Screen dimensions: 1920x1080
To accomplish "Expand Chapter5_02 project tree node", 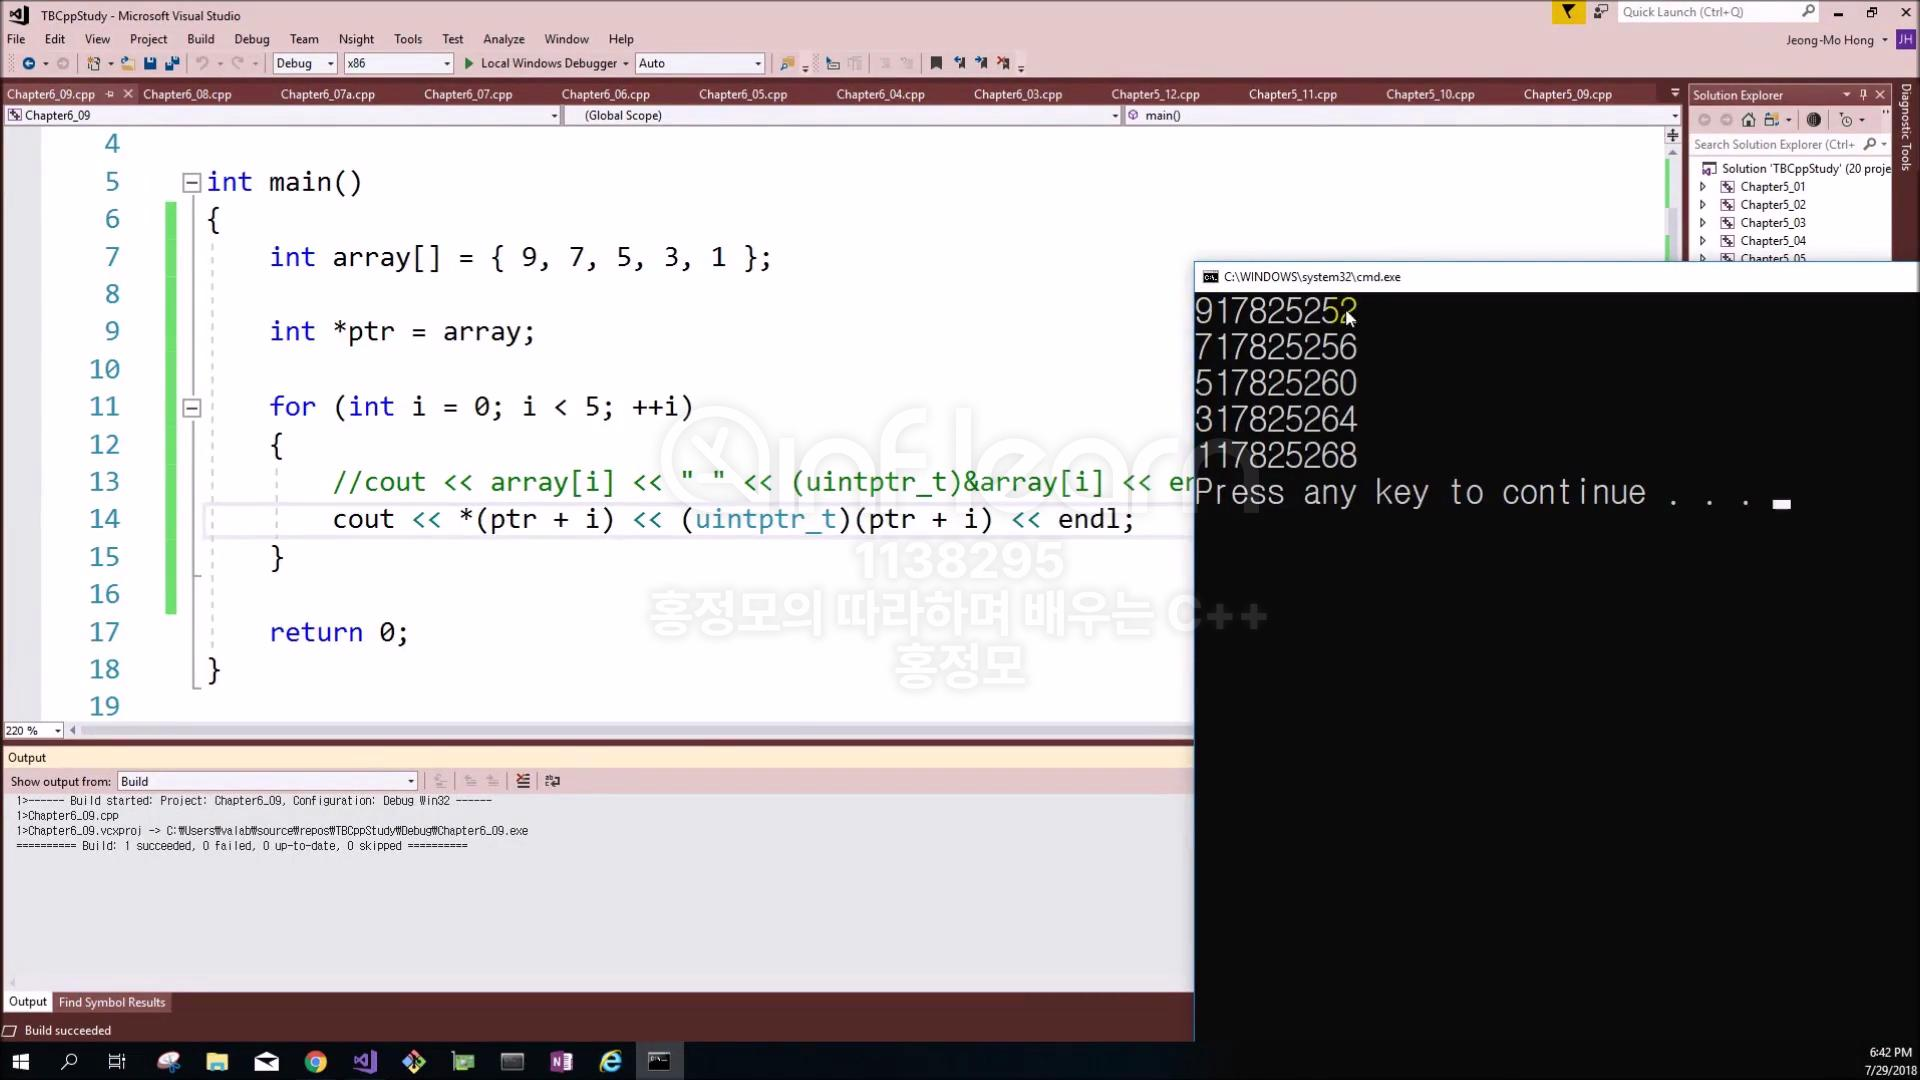I will (x=1703, y=205).
